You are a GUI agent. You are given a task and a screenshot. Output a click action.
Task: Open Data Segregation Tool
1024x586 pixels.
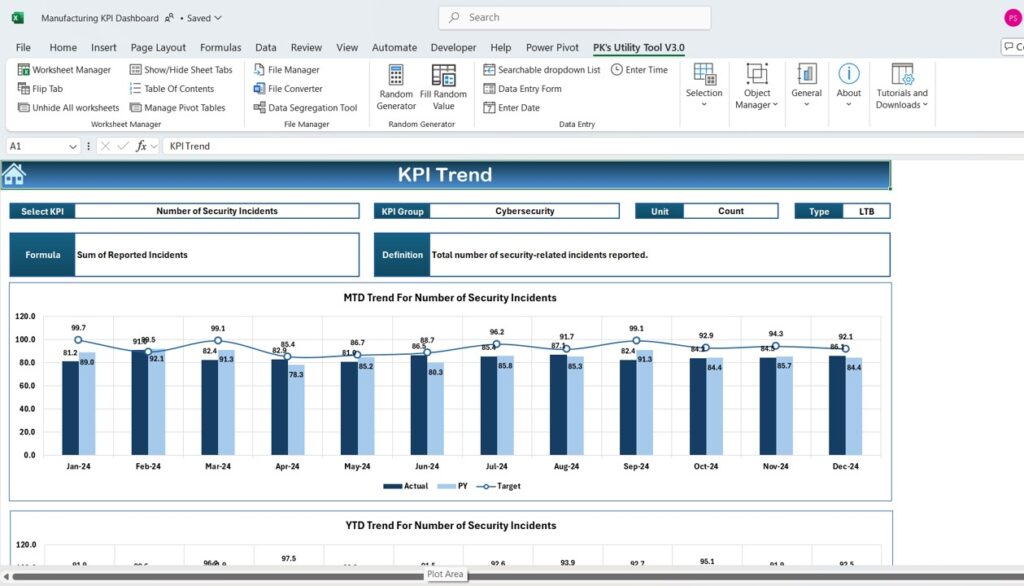pyautogui.click(x=306, y=108)
